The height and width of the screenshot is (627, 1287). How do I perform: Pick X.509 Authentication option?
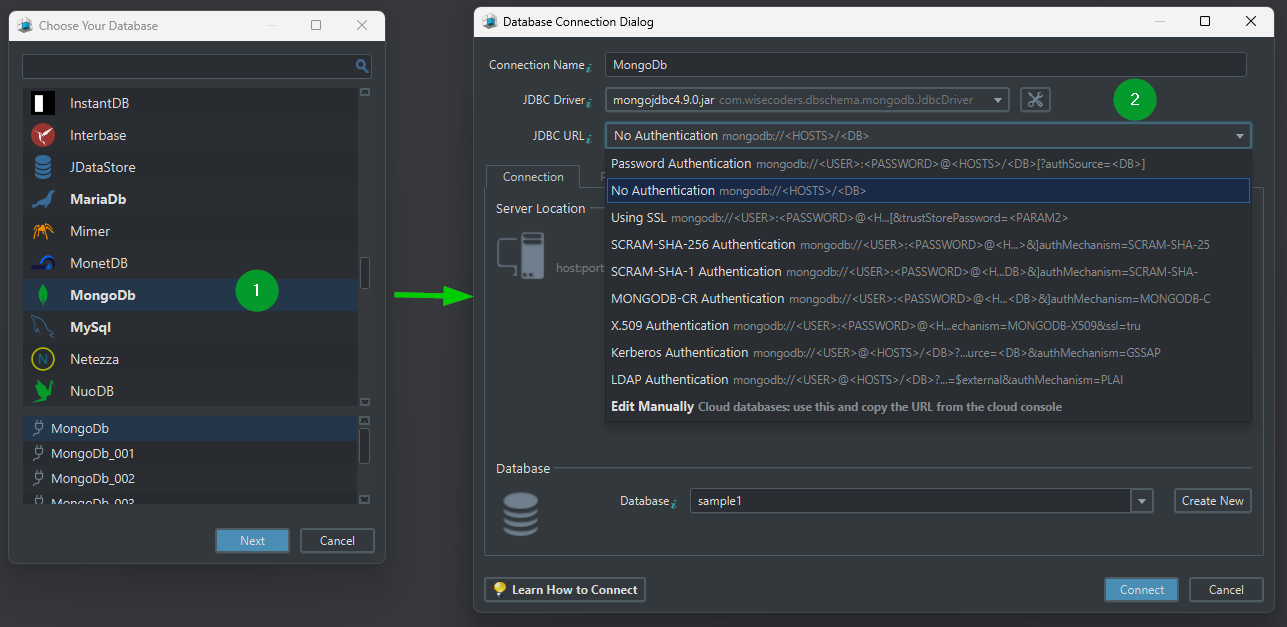pyautogui.click(x=928, y=325)
